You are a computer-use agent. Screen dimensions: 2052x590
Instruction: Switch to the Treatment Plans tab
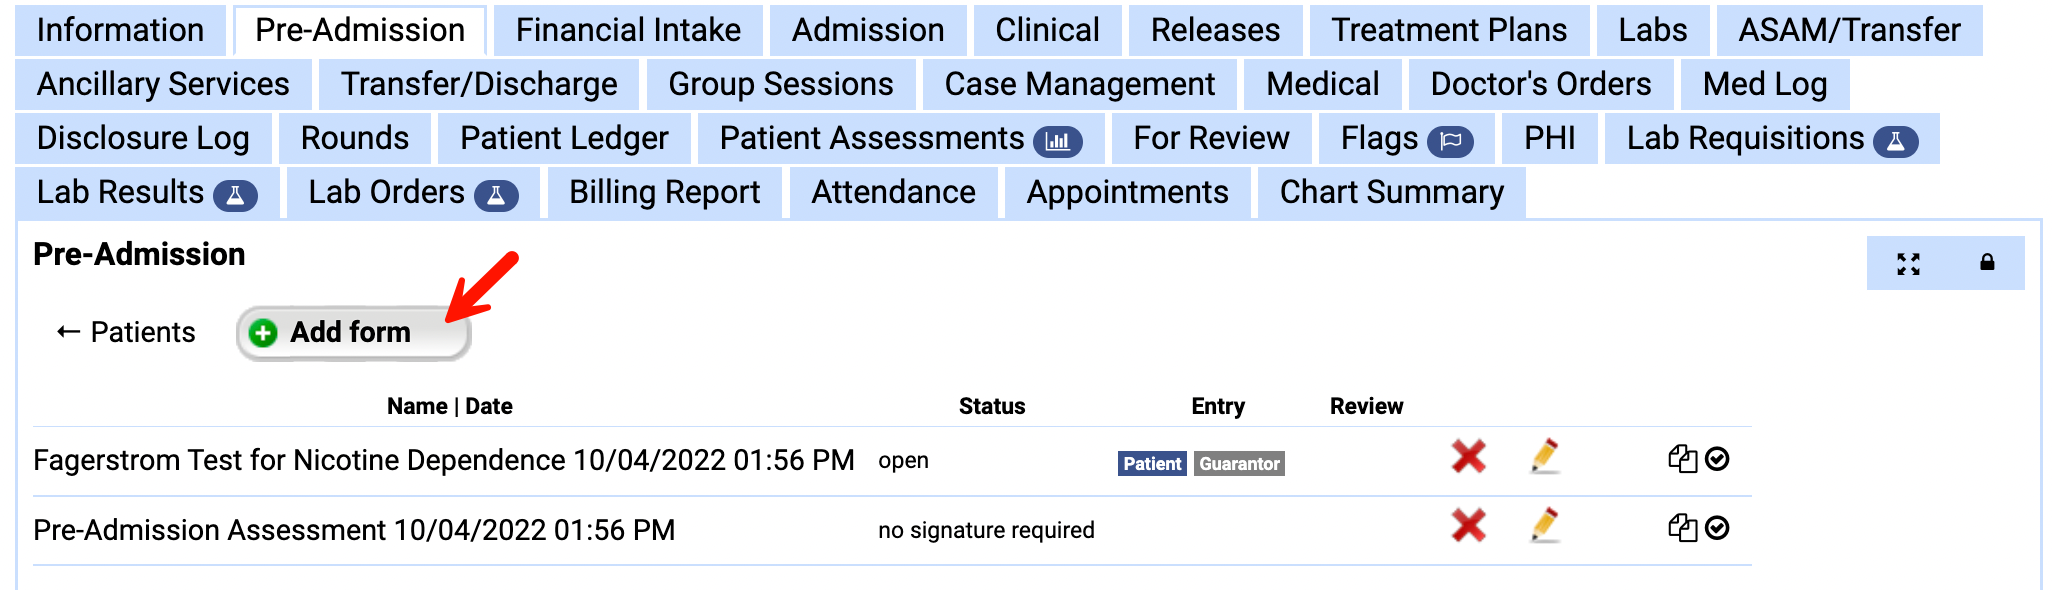pyautogui.click(x=1449, y=30)
